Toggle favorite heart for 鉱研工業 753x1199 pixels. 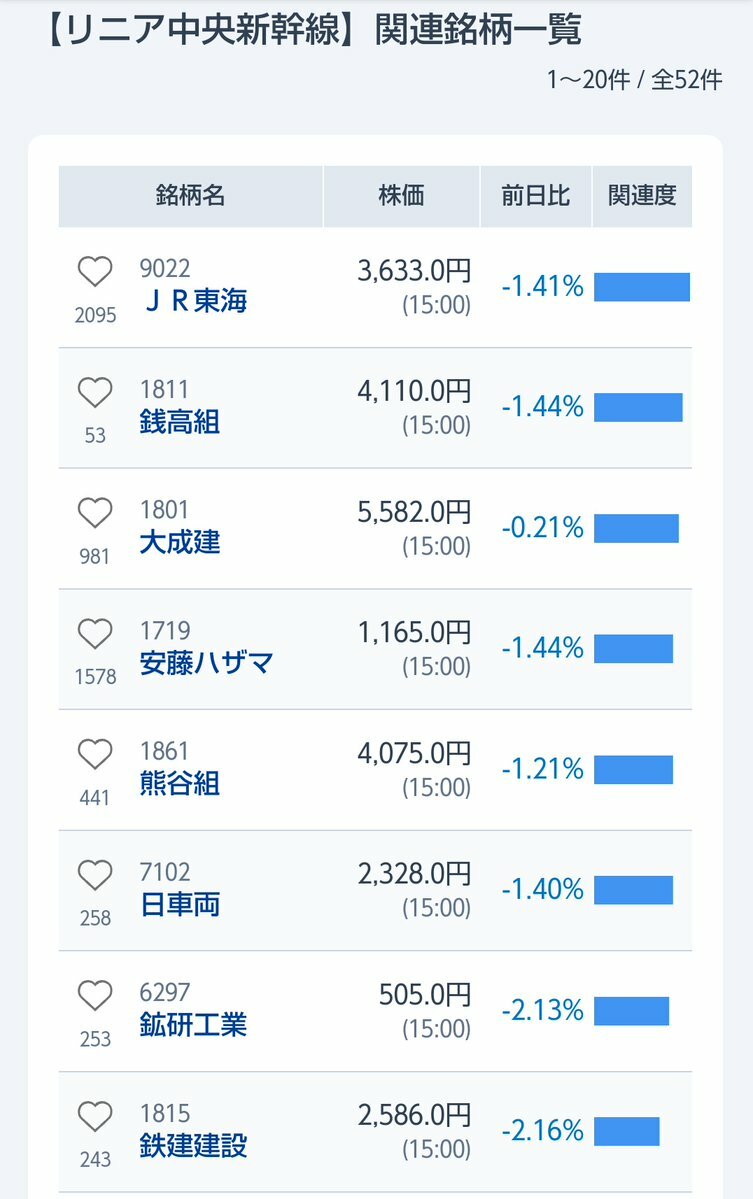pyautogui.click(x=95, y=996)
